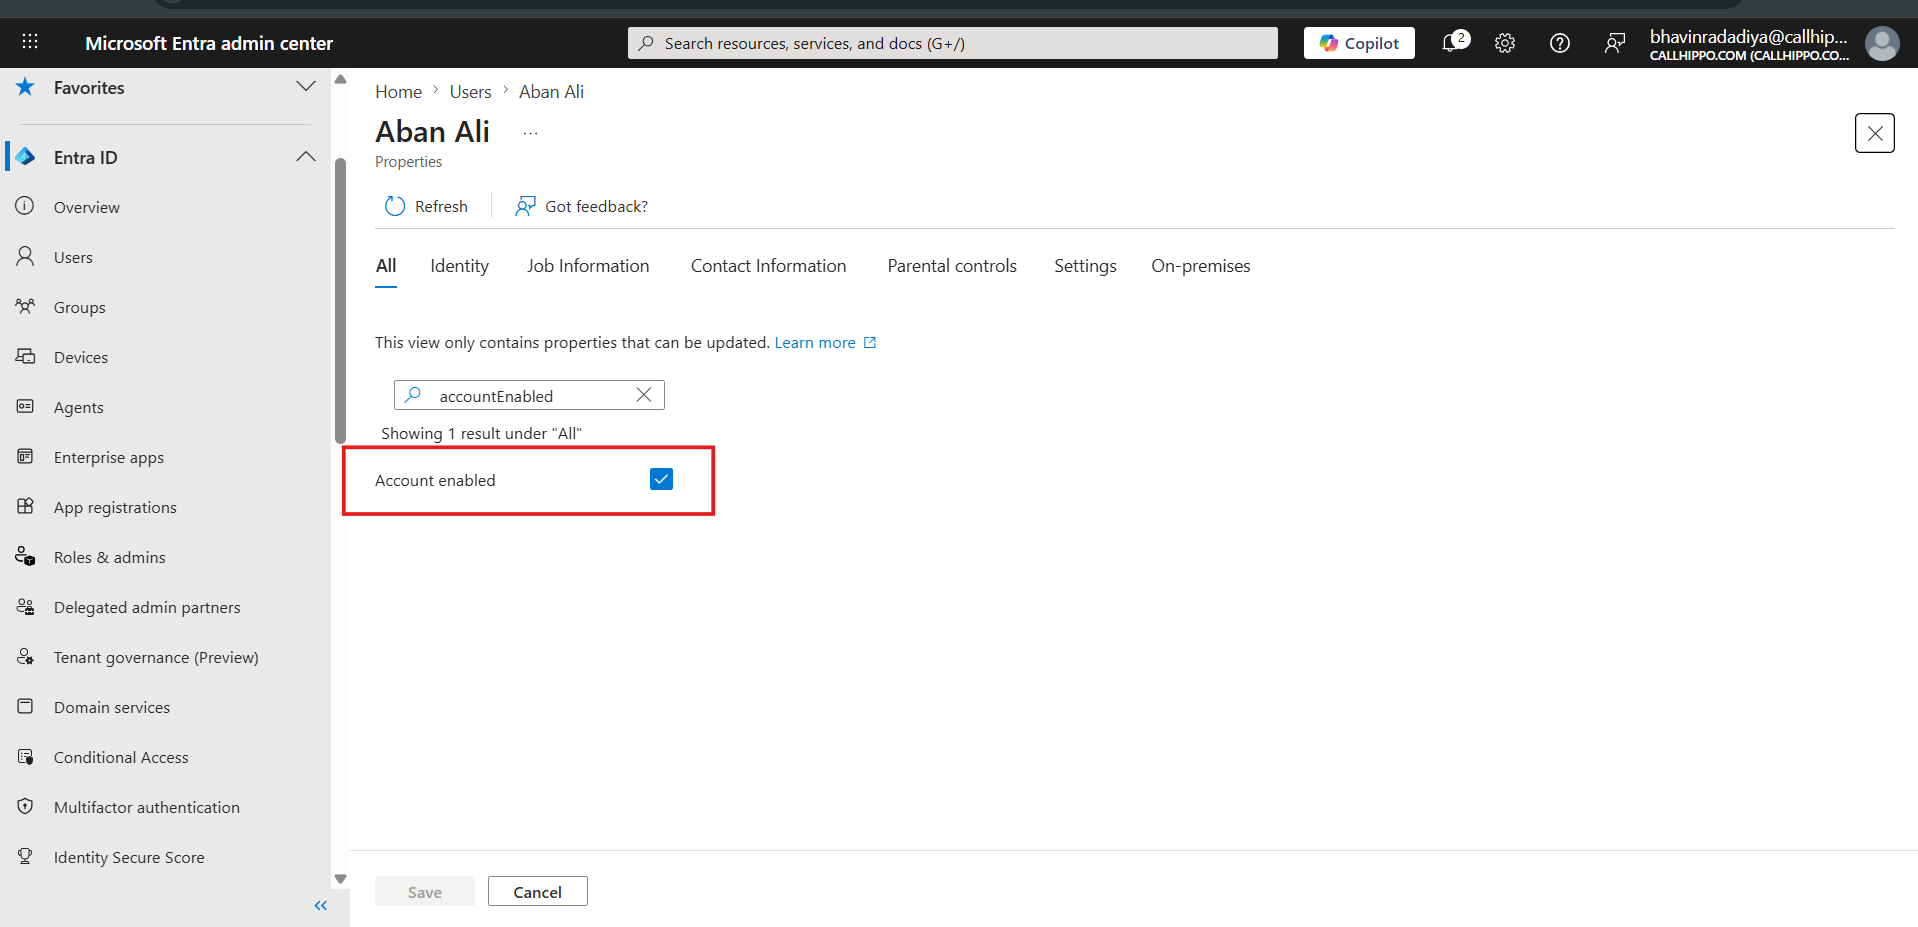1918x927 pixels.
Task: Switch to the Parental controls tab
Action: point(952,266)
